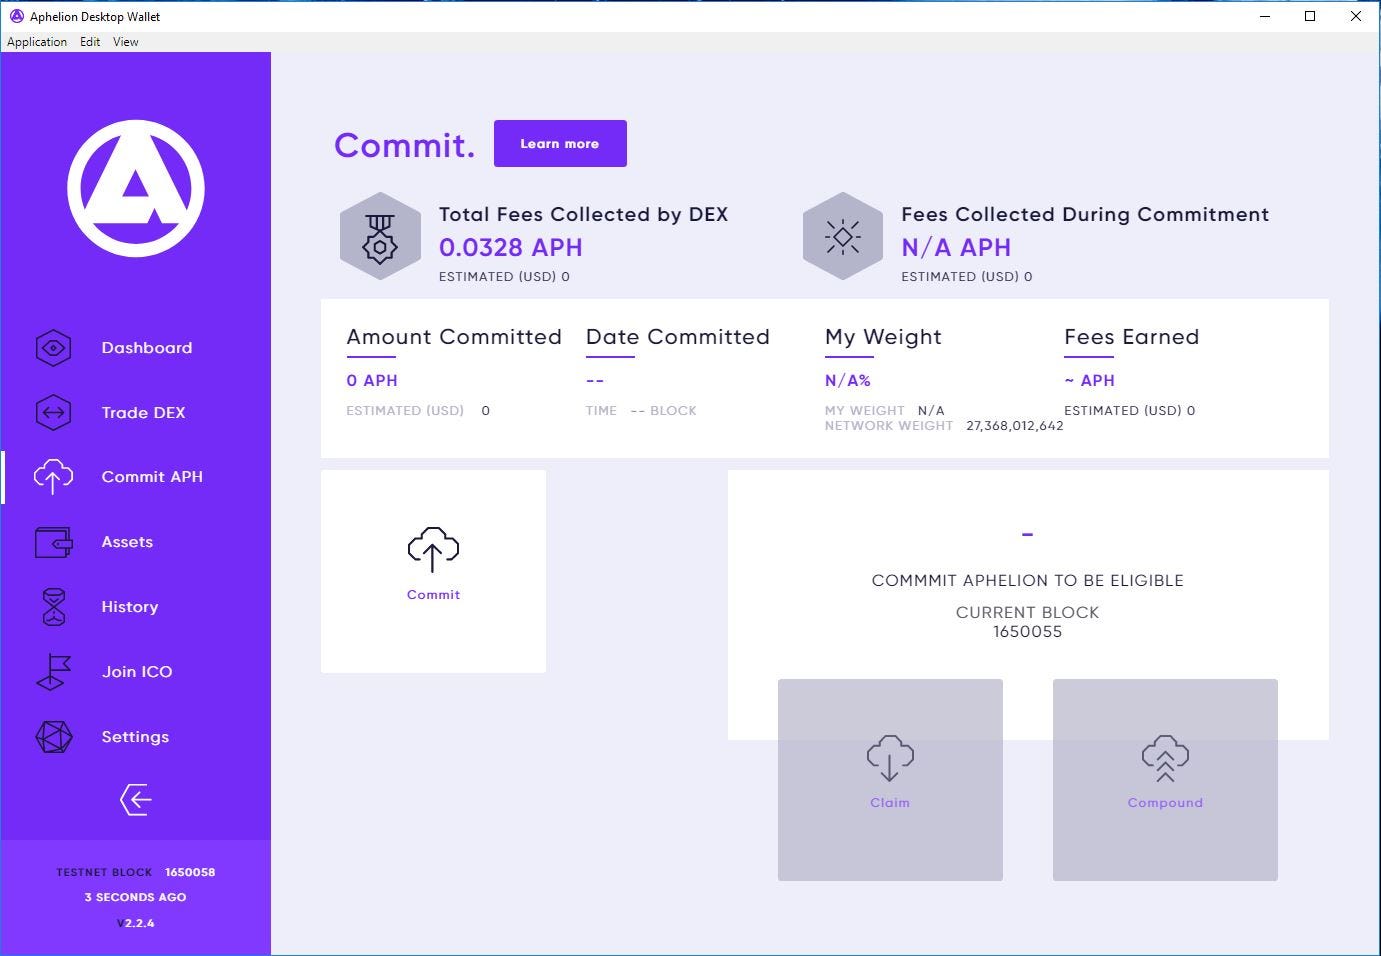Click the Compound cloud icon

(x=1165, y=758)
